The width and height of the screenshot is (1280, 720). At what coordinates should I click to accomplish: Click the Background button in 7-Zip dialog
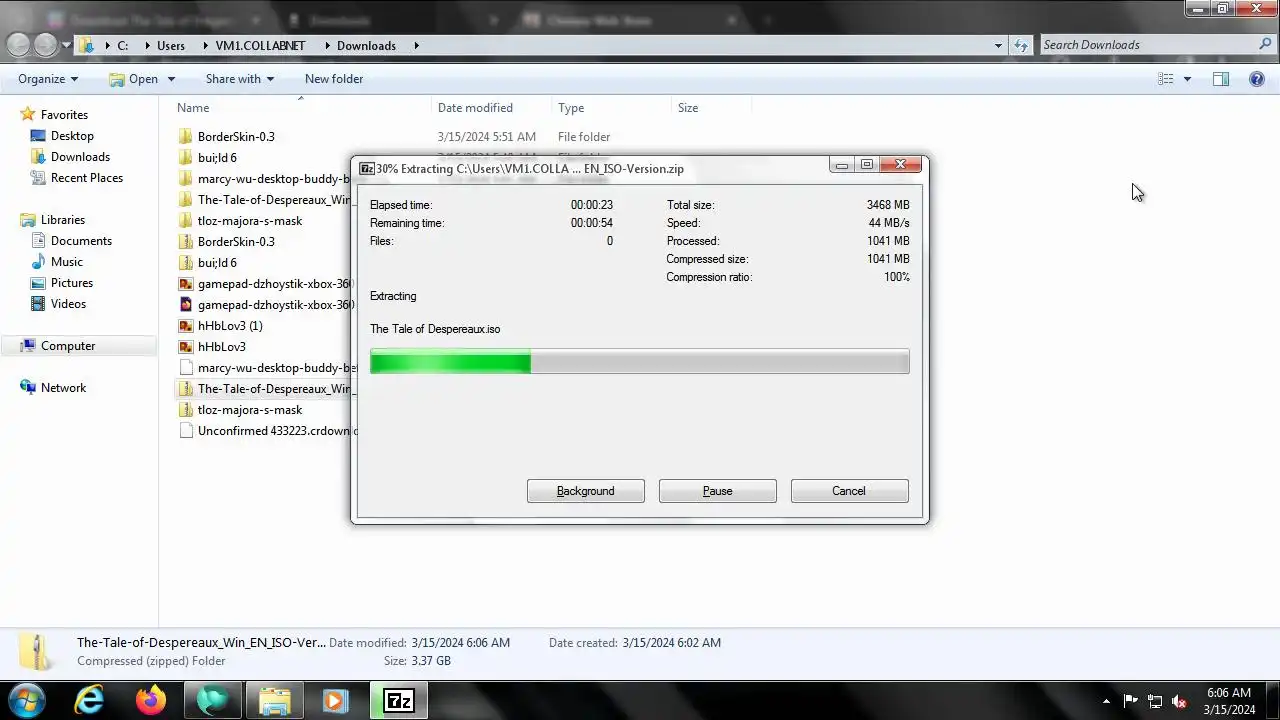pyautogui.click(x=586, y=491)
